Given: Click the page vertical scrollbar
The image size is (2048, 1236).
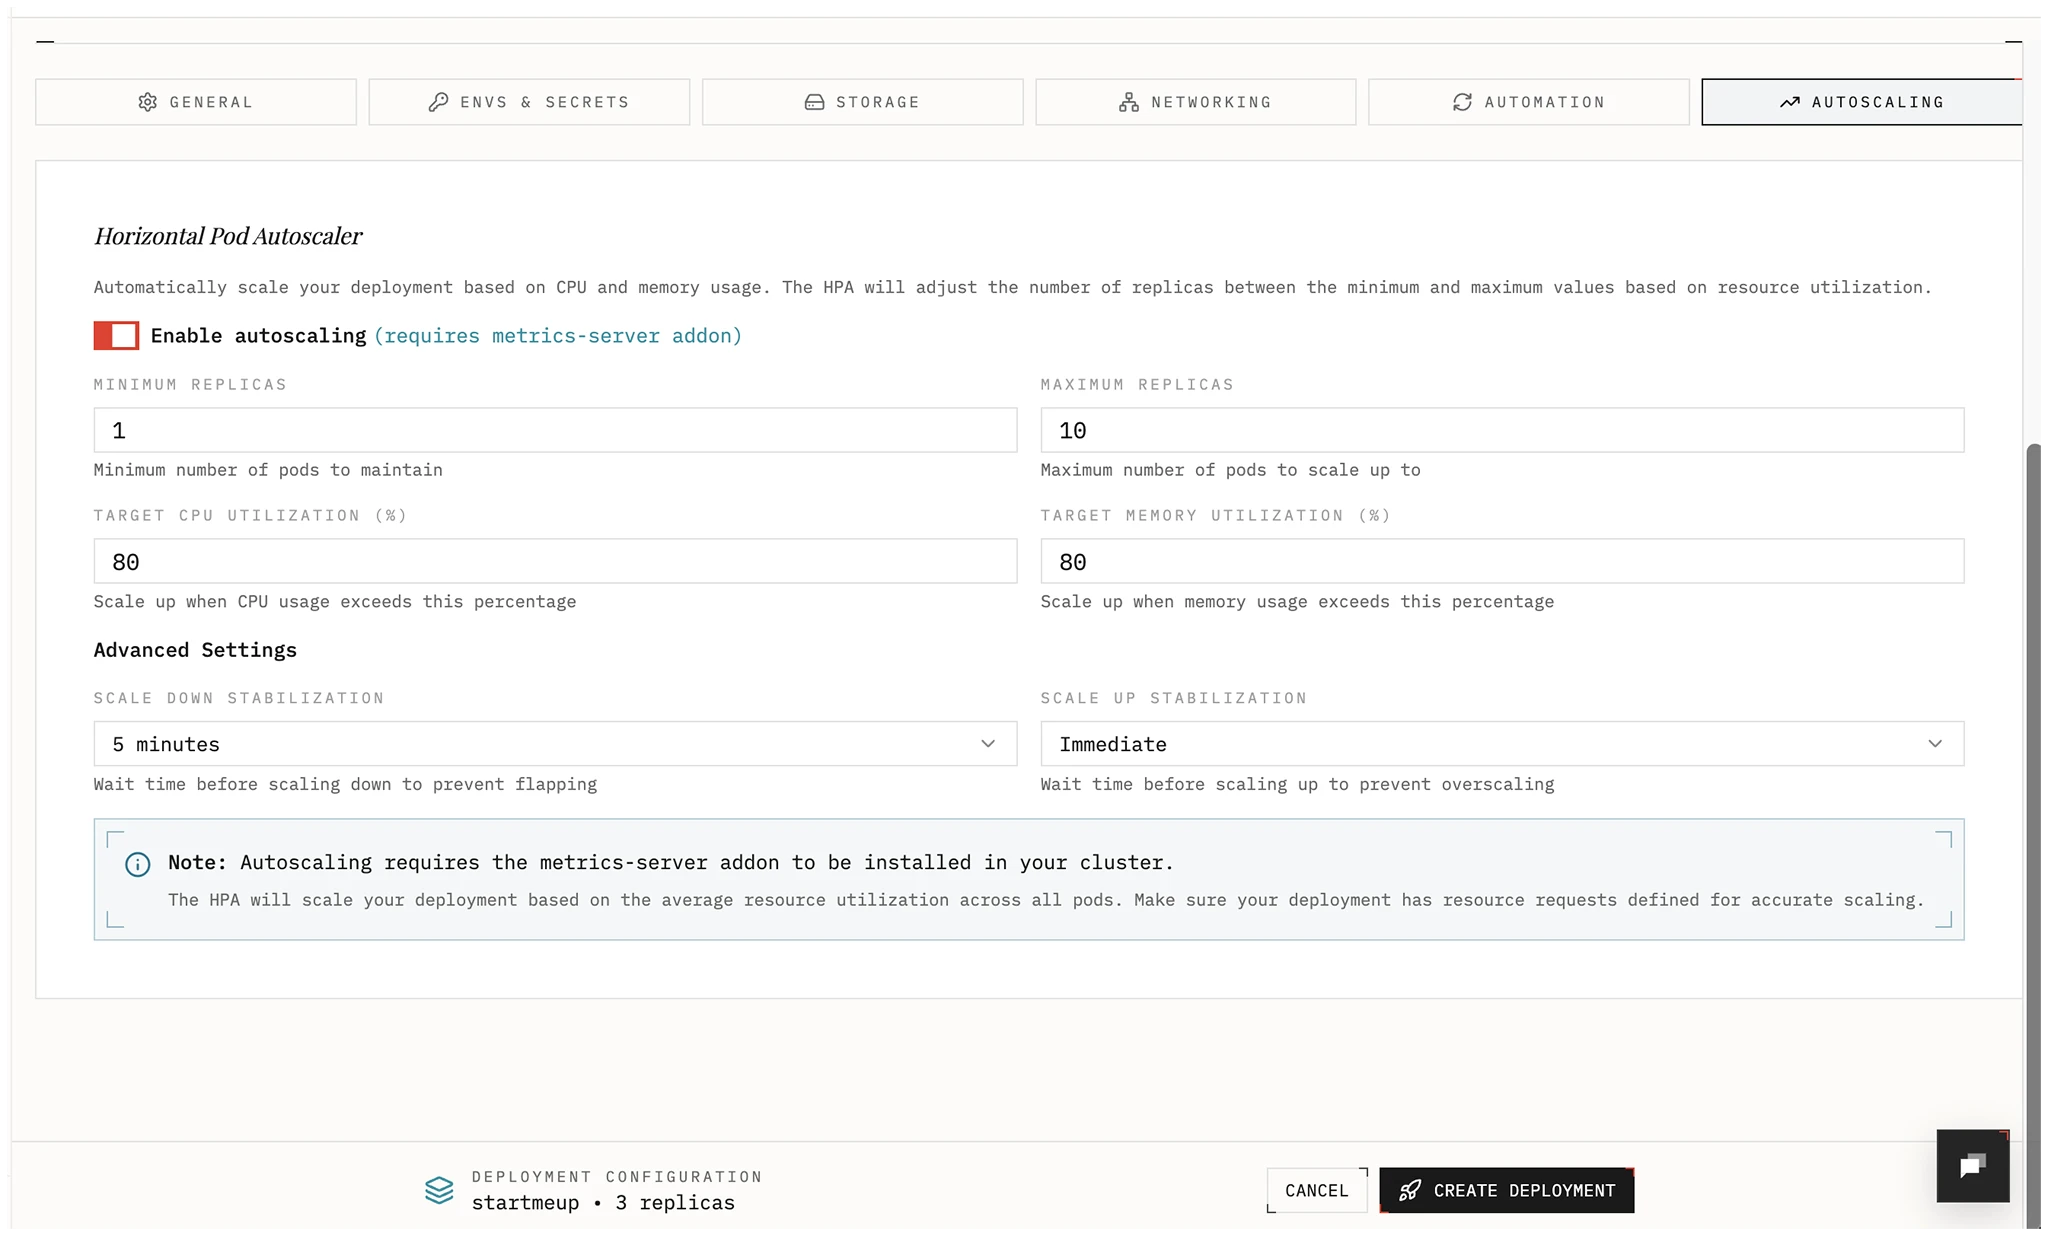Looking at the screenshot, I should pyautogui.click(x=2035, y=800).
